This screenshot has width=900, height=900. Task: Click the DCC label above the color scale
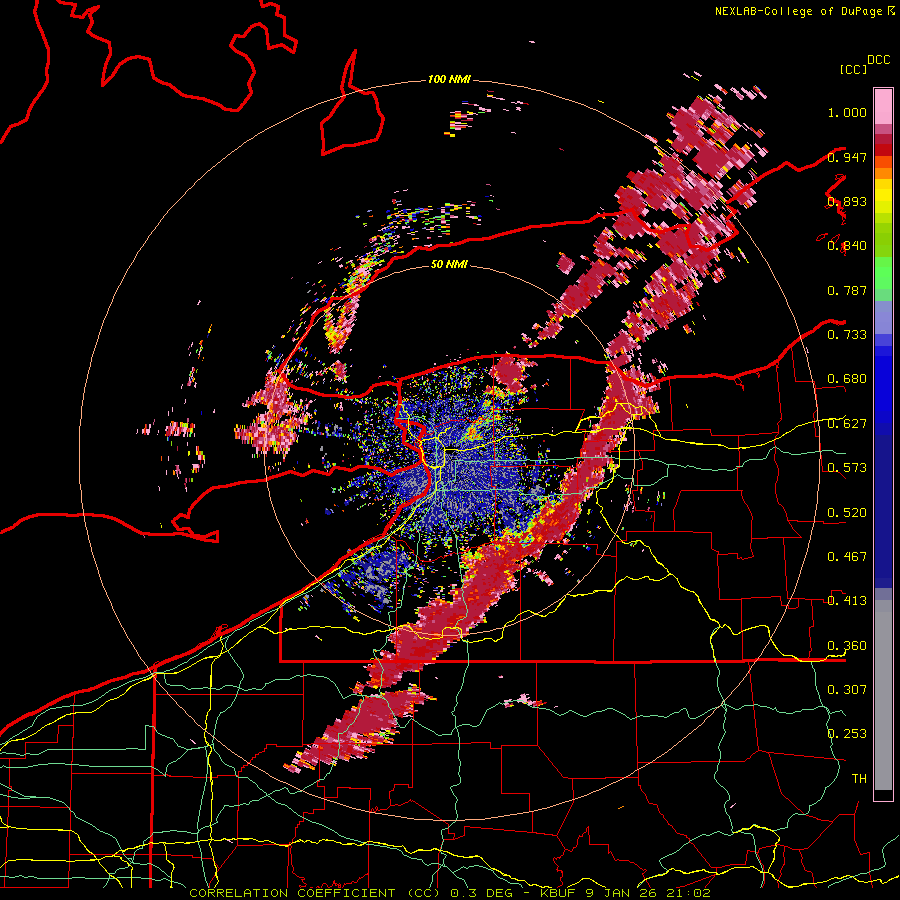coord(878,59)
